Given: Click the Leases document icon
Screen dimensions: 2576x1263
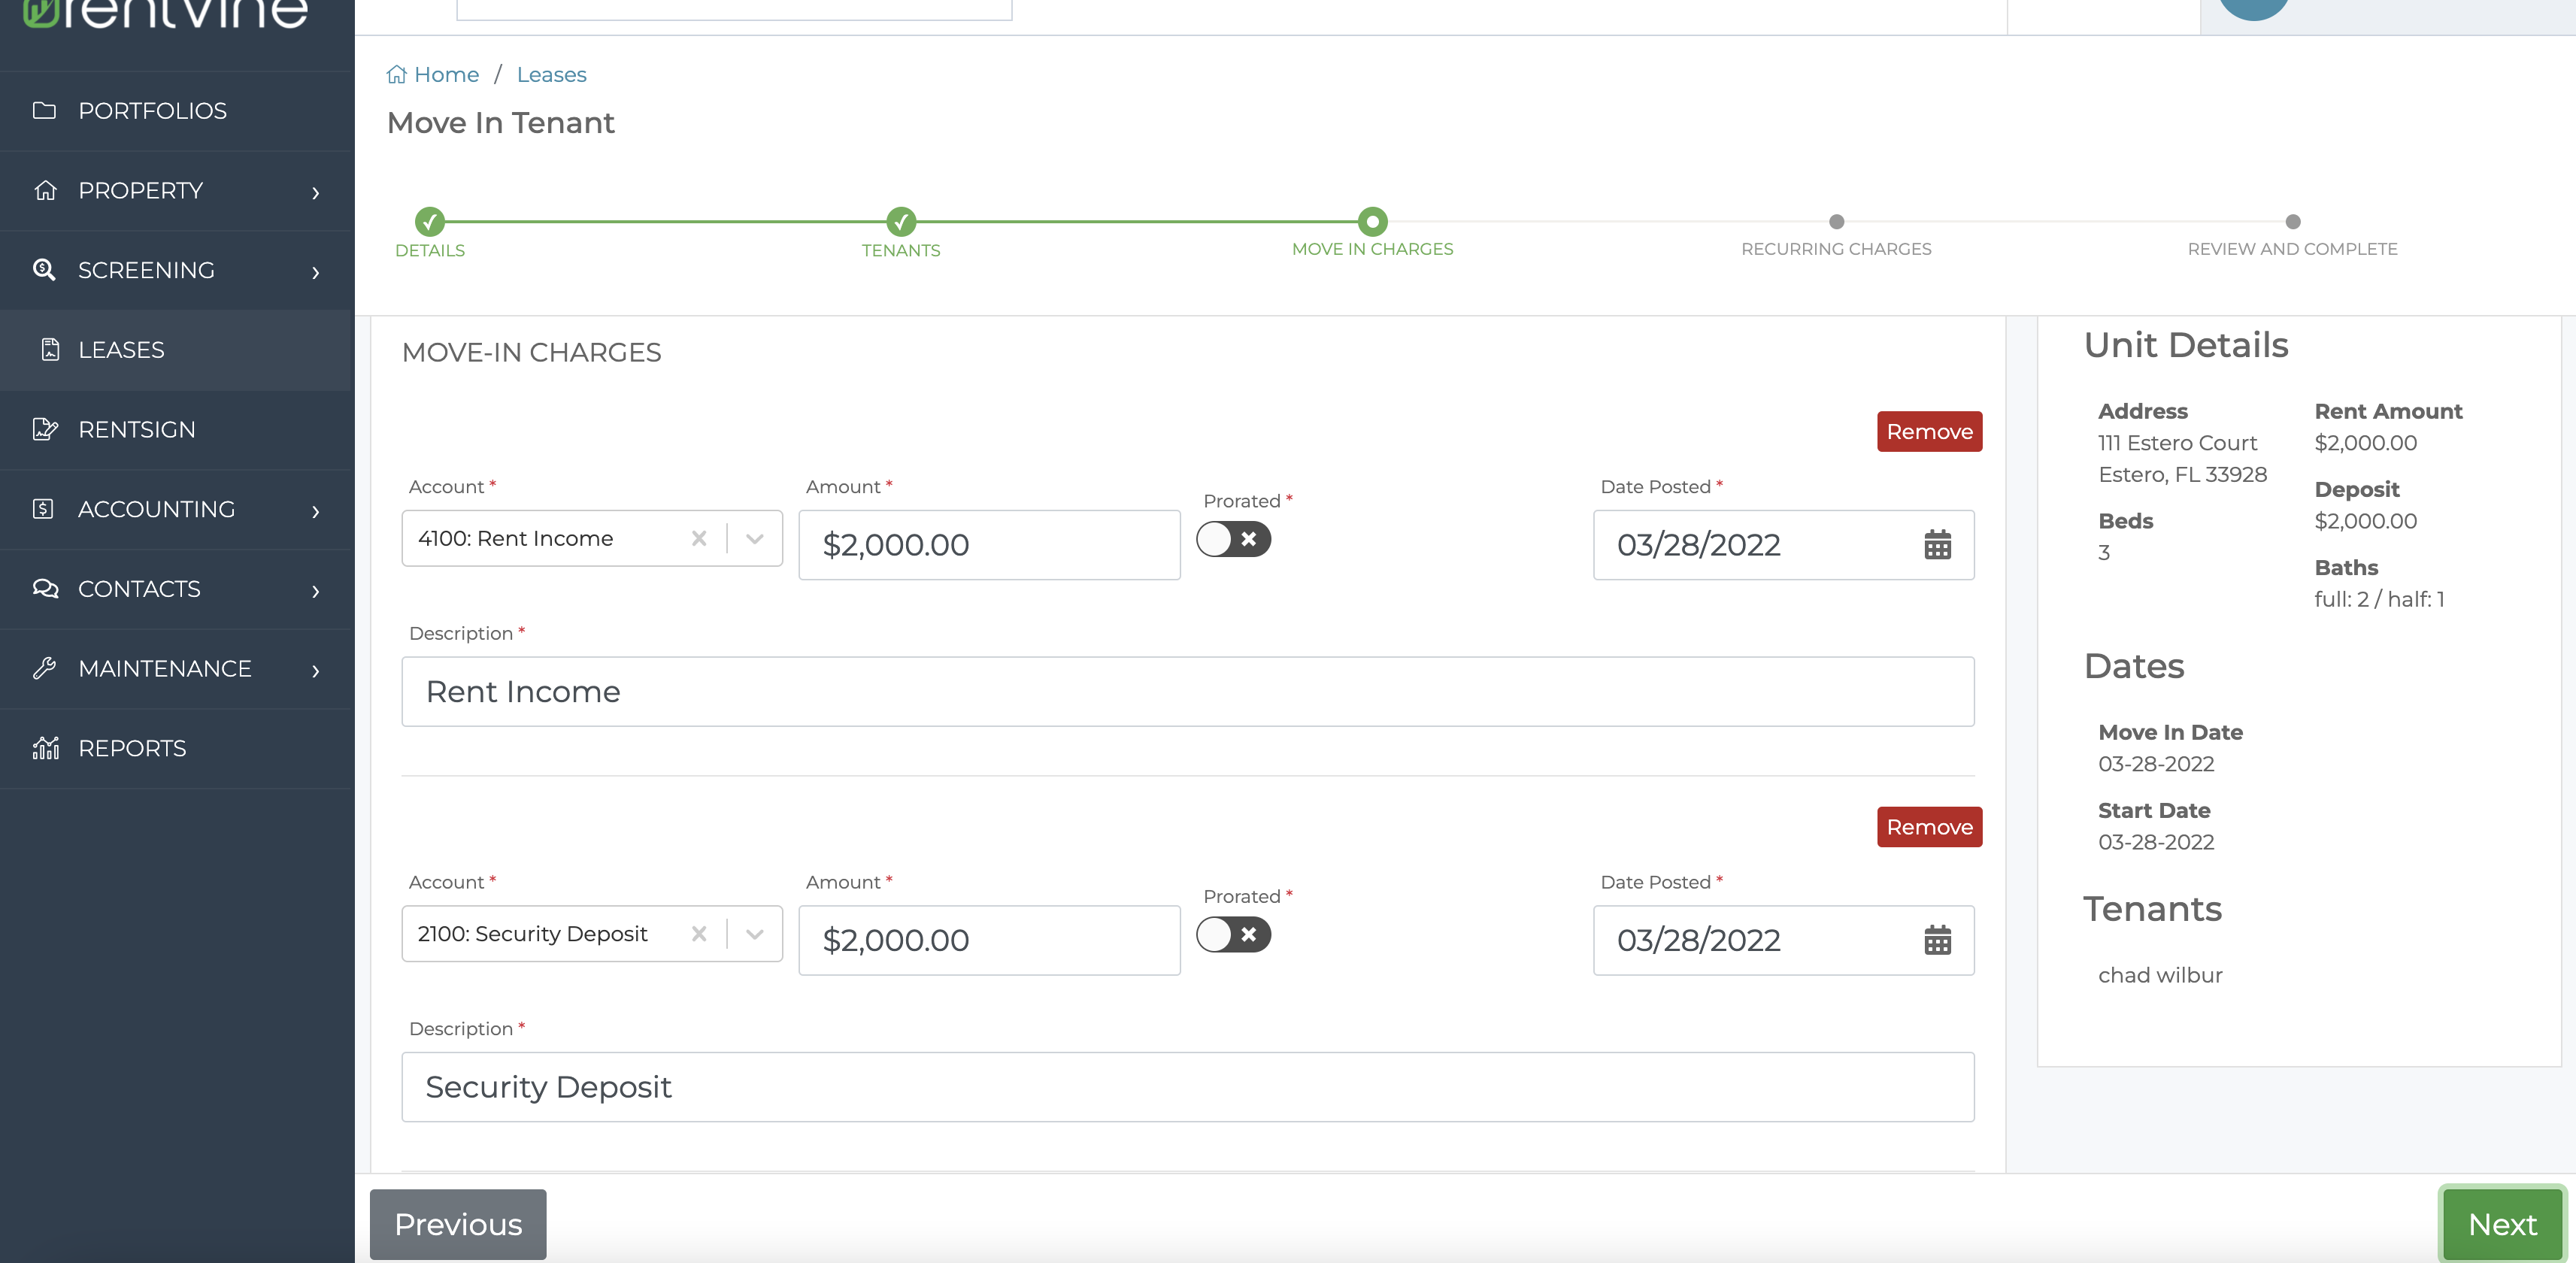Looking at the screenshot, I should point(50,349).
